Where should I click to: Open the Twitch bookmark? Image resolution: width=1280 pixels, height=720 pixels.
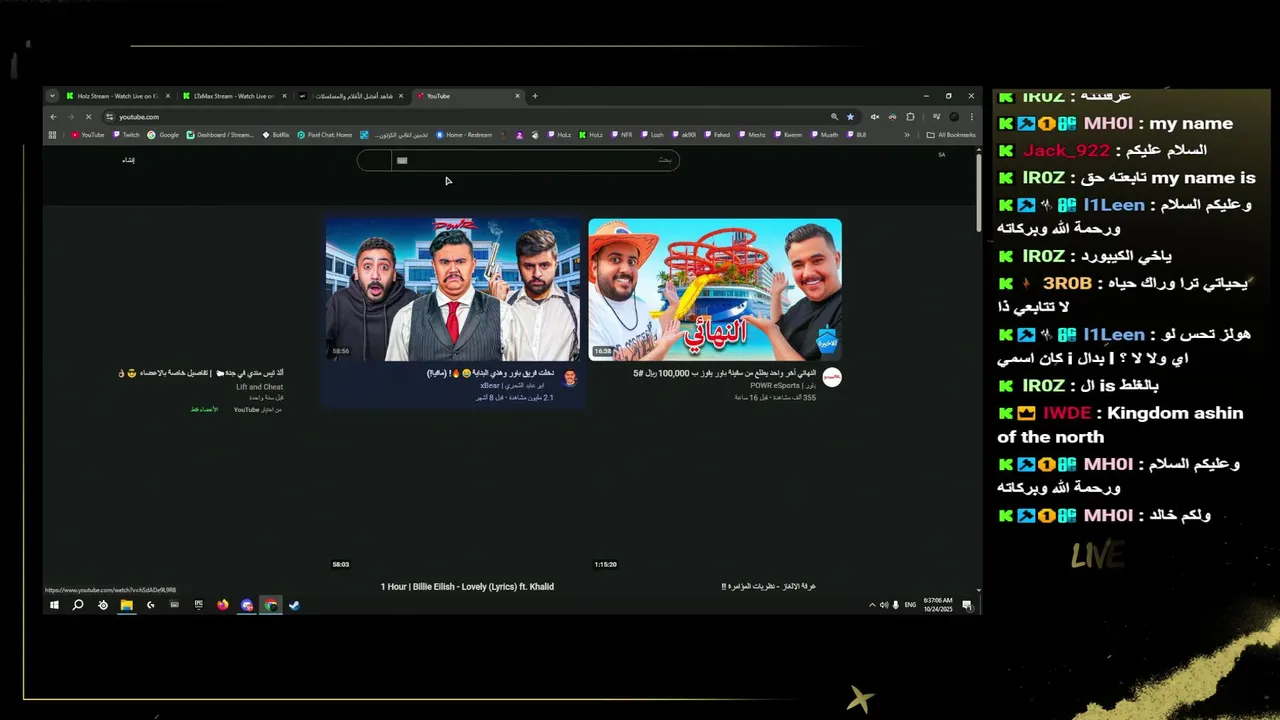click(127, 135)
